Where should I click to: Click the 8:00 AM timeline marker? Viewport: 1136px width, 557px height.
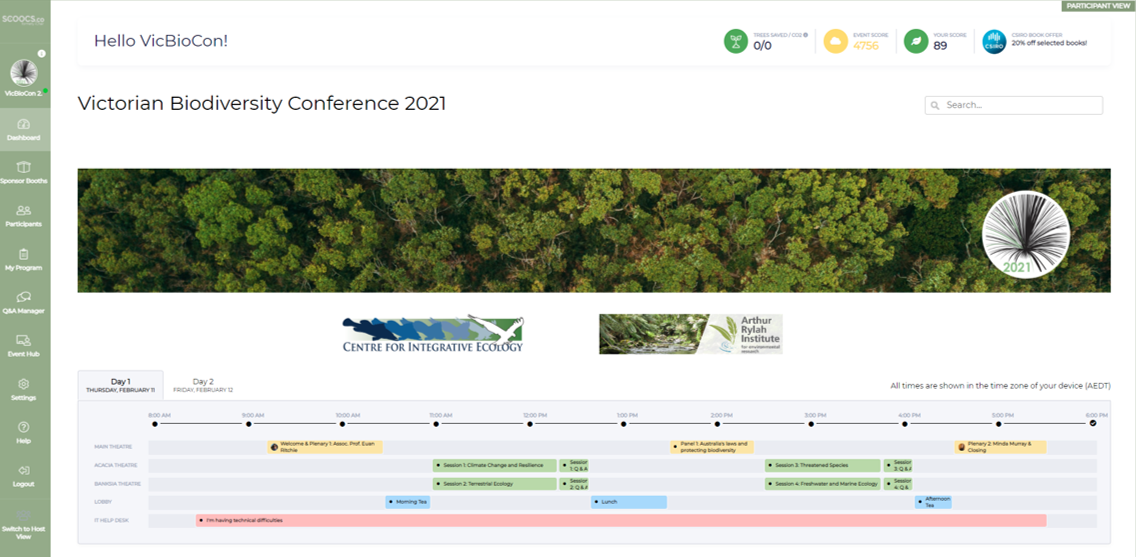click(x=154, y=424)
